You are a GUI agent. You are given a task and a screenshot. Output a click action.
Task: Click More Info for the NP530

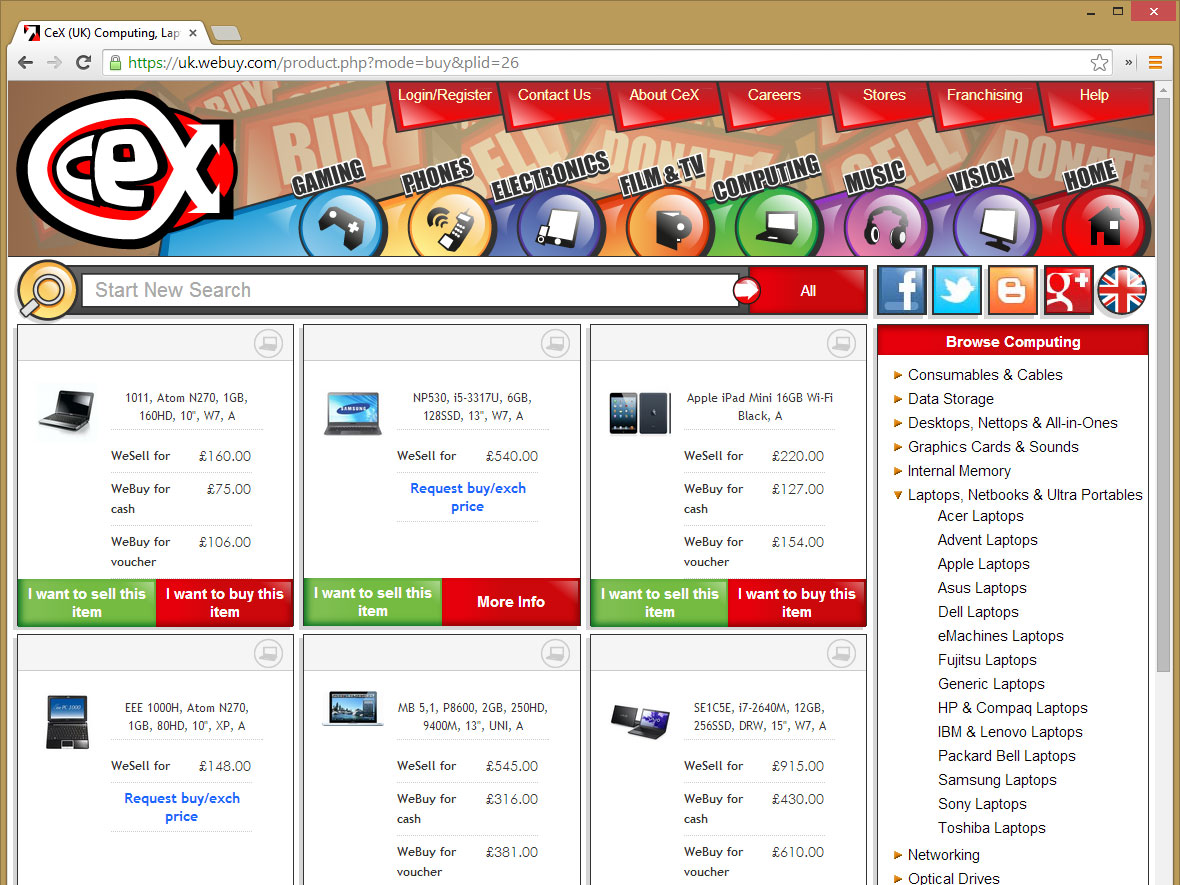tap(511, 602)
